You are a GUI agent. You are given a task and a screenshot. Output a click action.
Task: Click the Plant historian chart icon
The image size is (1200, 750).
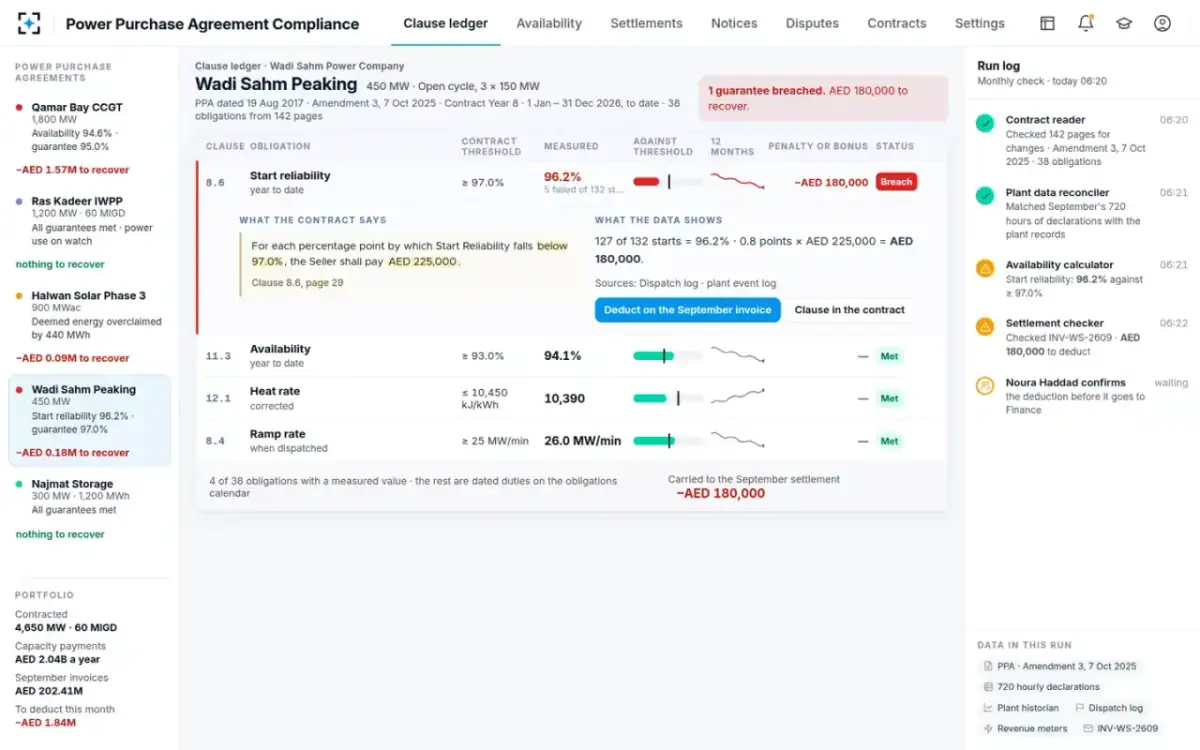pos(988,708)
